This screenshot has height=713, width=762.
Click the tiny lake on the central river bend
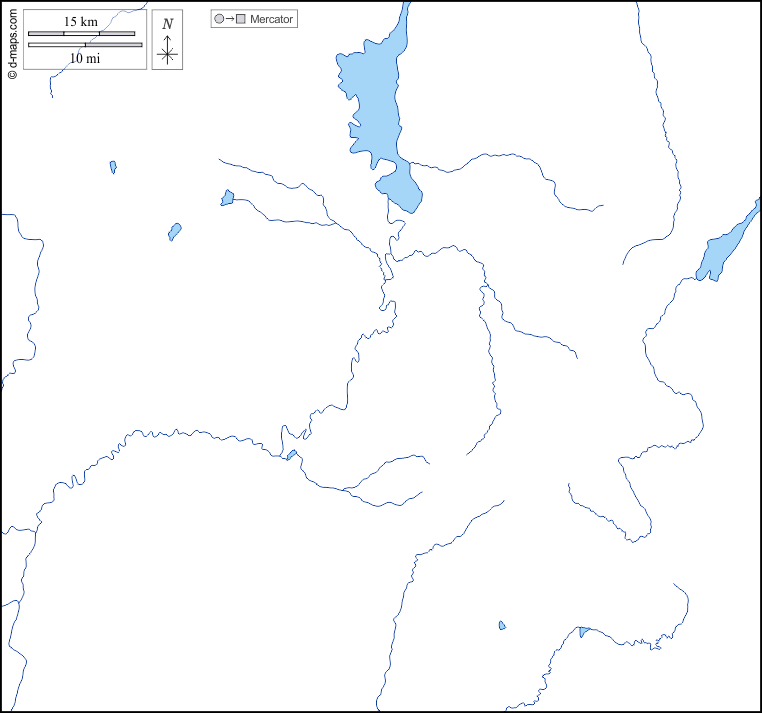click(x=291, y=455)
